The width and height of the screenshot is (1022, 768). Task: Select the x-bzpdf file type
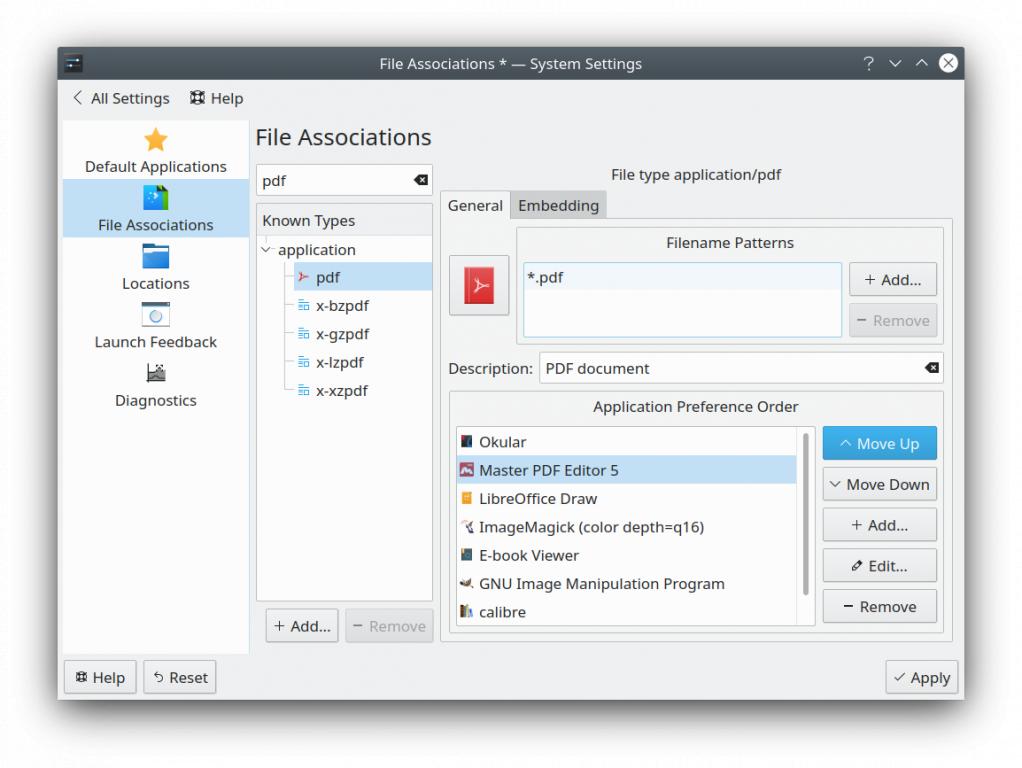click(x=342, y=306)
